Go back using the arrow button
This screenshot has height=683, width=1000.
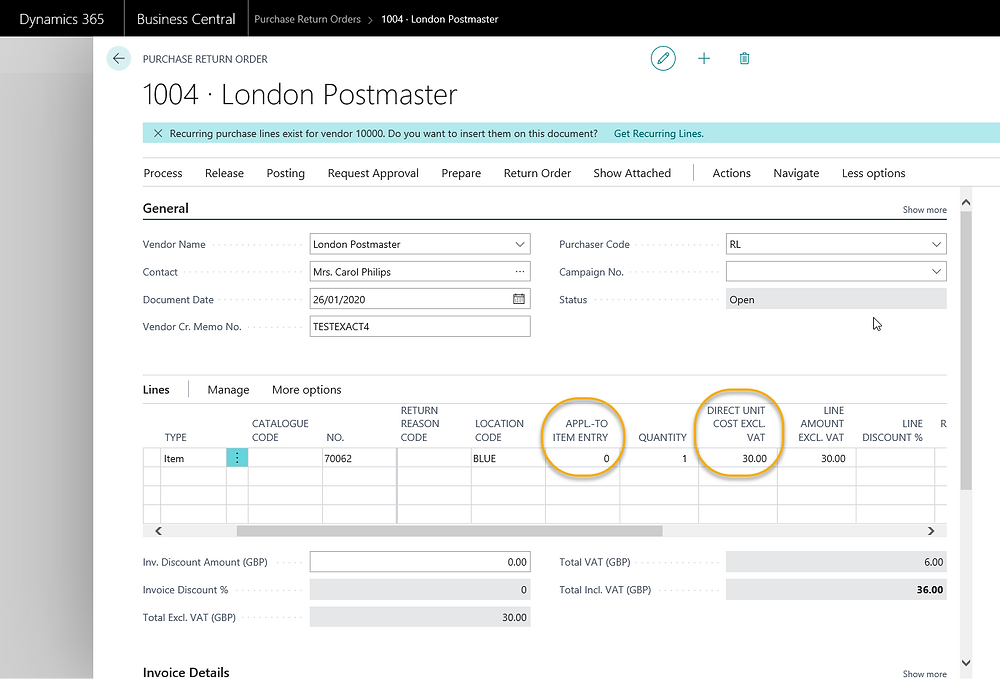point(119,59)
